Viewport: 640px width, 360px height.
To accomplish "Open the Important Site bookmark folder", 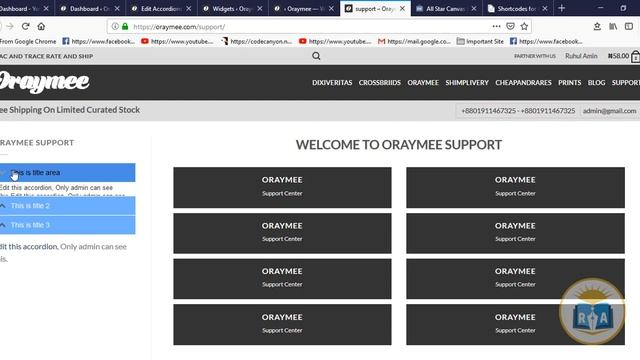I will coord(480,41).
